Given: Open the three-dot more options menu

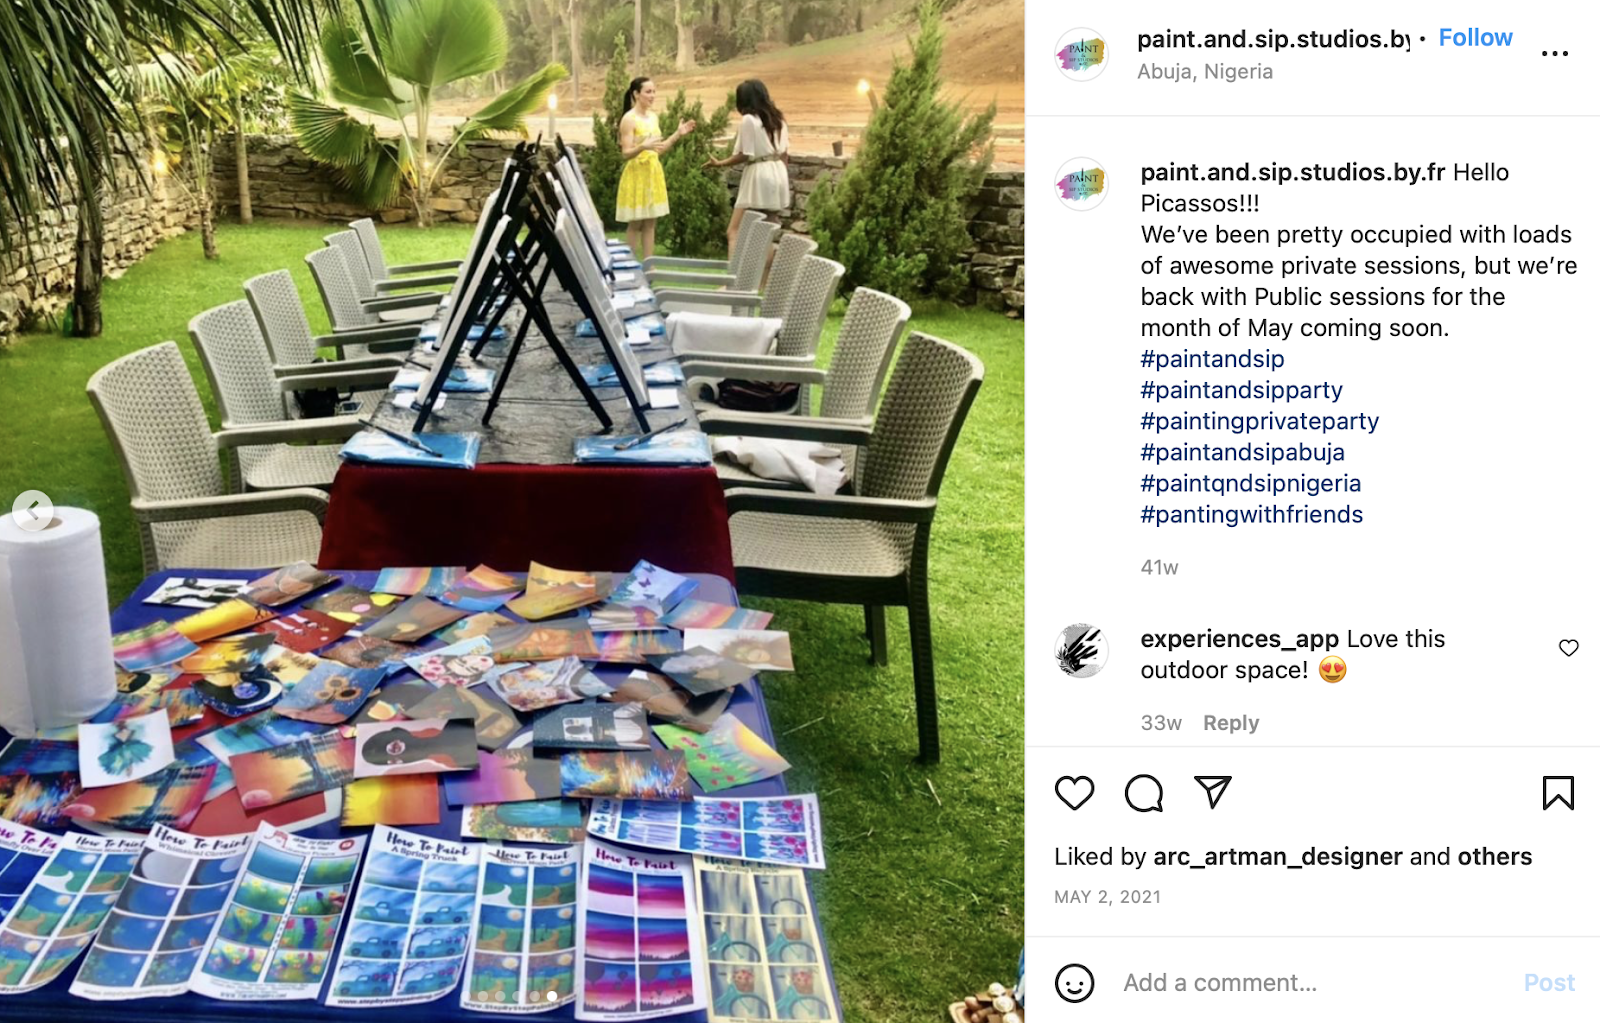Looking at the screenshot, I should coord(1554,53).
